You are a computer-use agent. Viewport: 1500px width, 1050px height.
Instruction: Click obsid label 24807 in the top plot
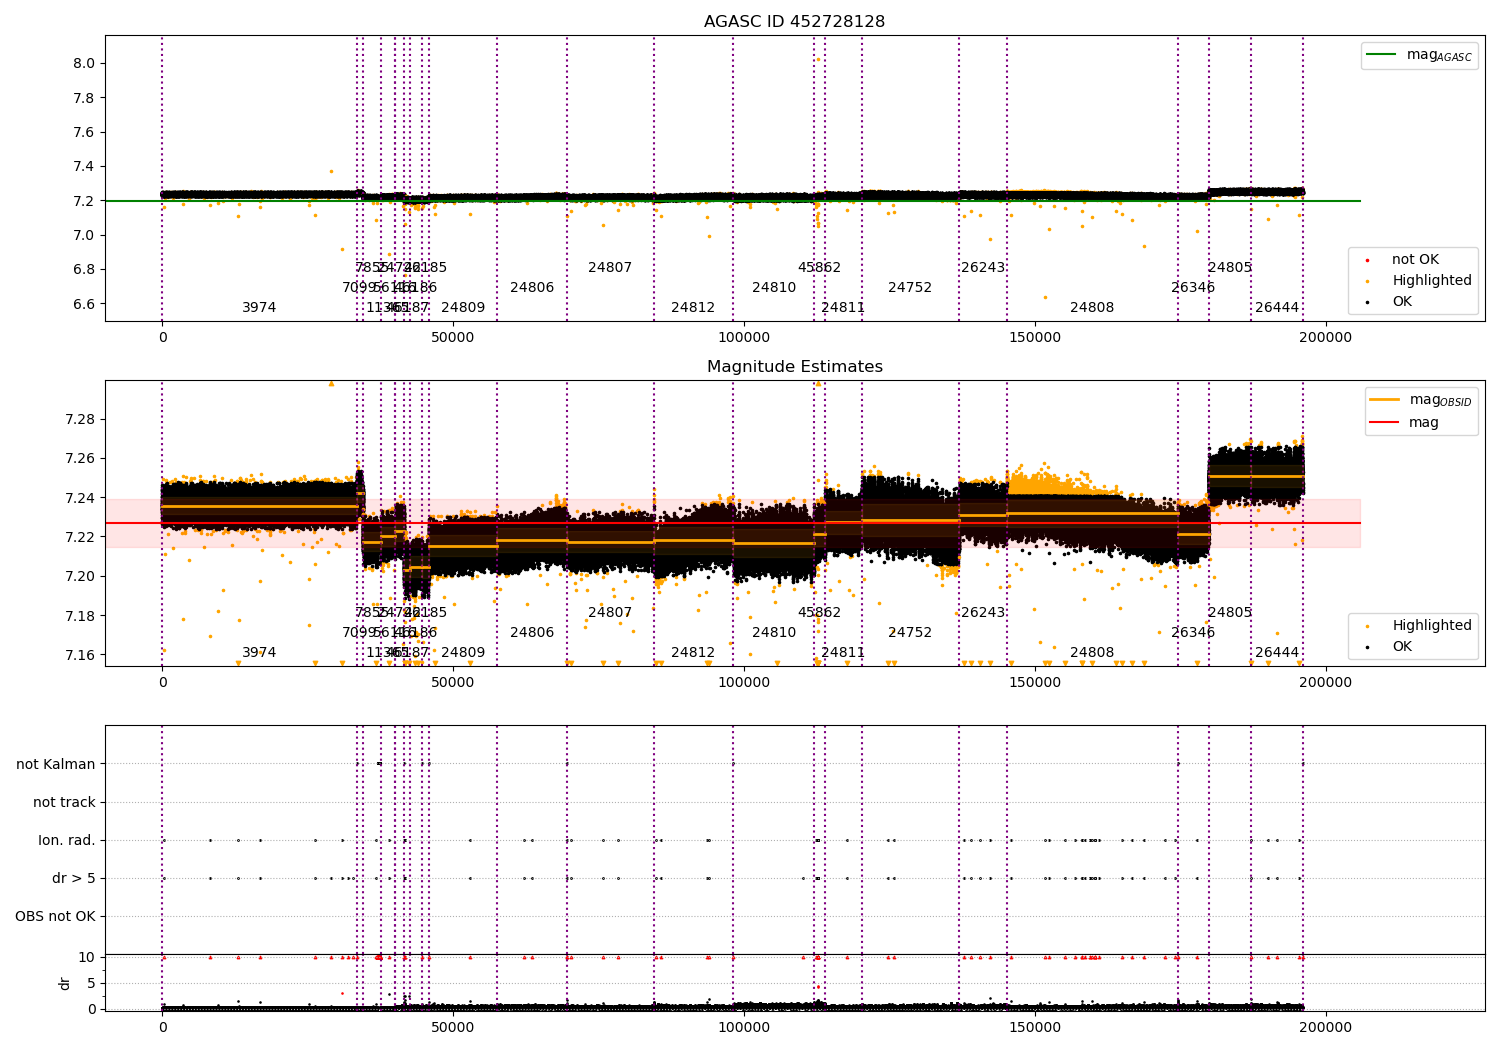point(610,268)
